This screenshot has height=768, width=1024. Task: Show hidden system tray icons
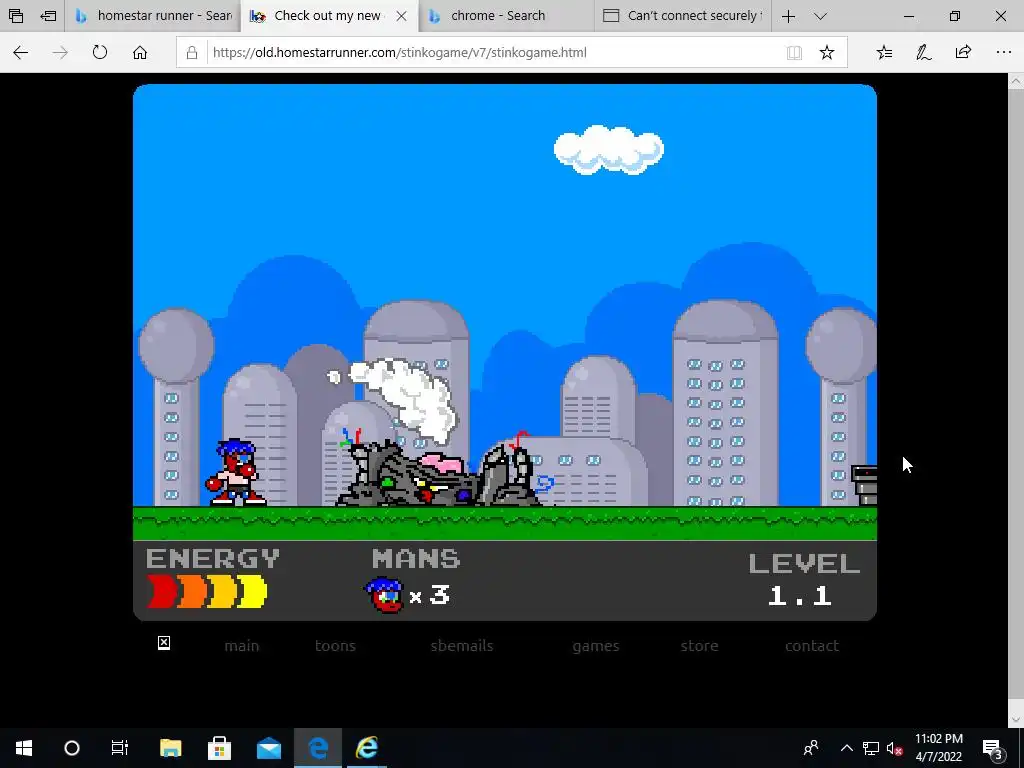click(846, 748)
